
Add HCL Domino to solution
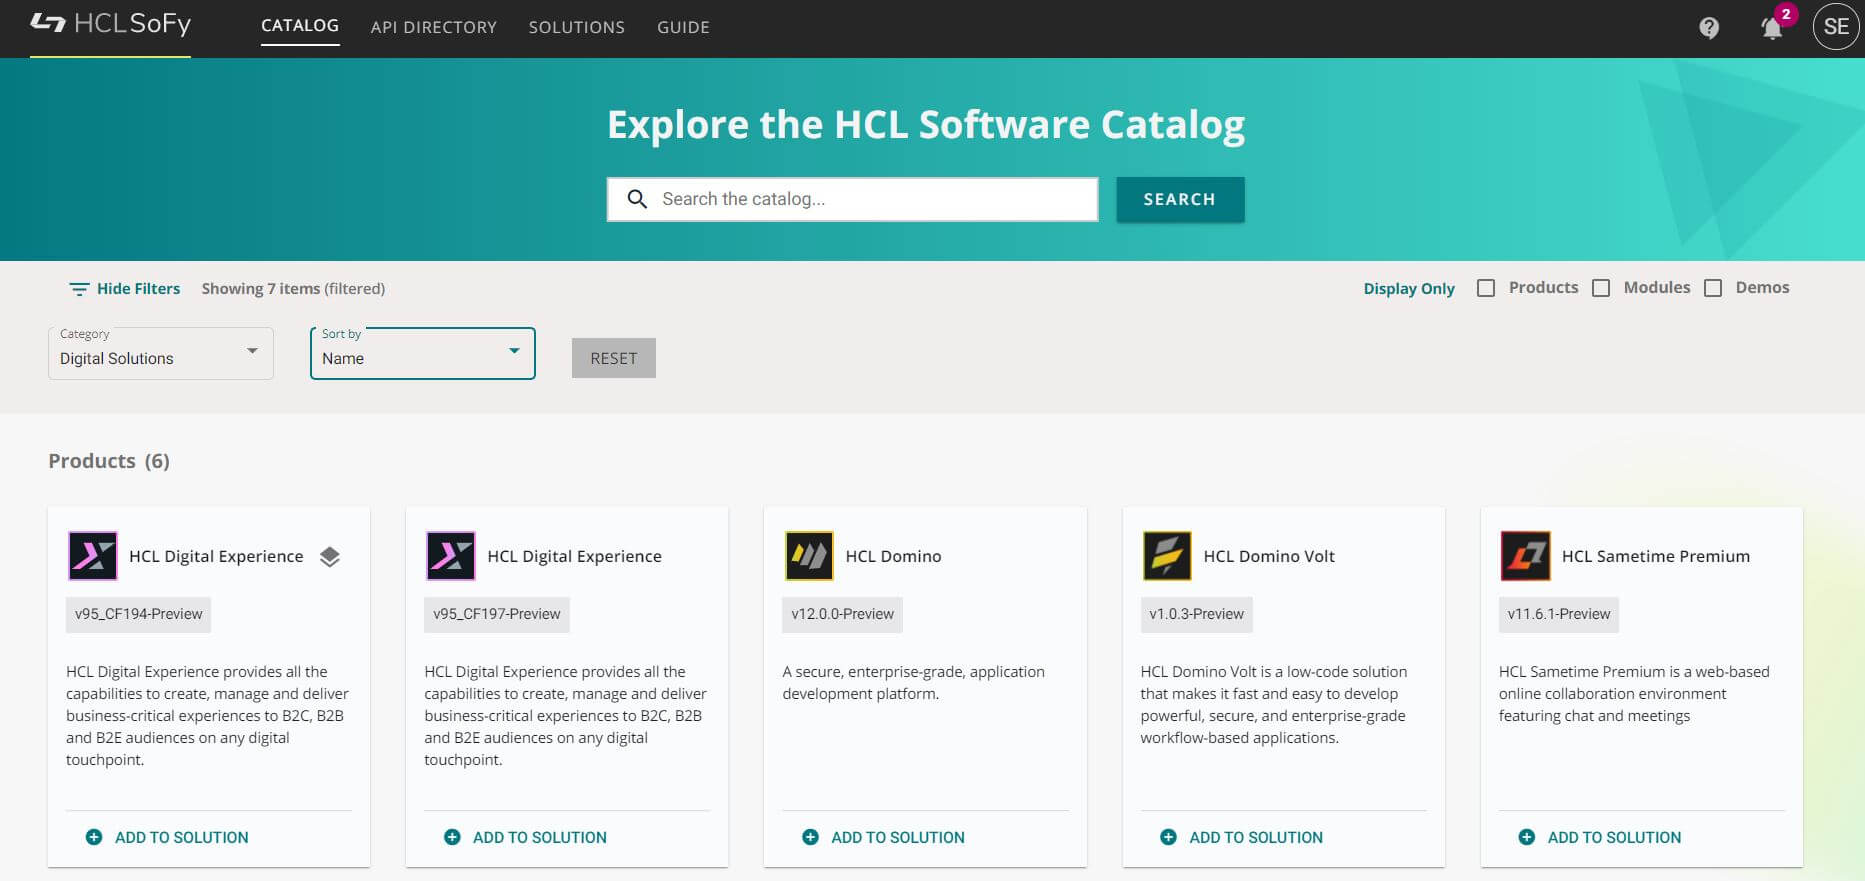pyautogui.click(x=898, y=837)
